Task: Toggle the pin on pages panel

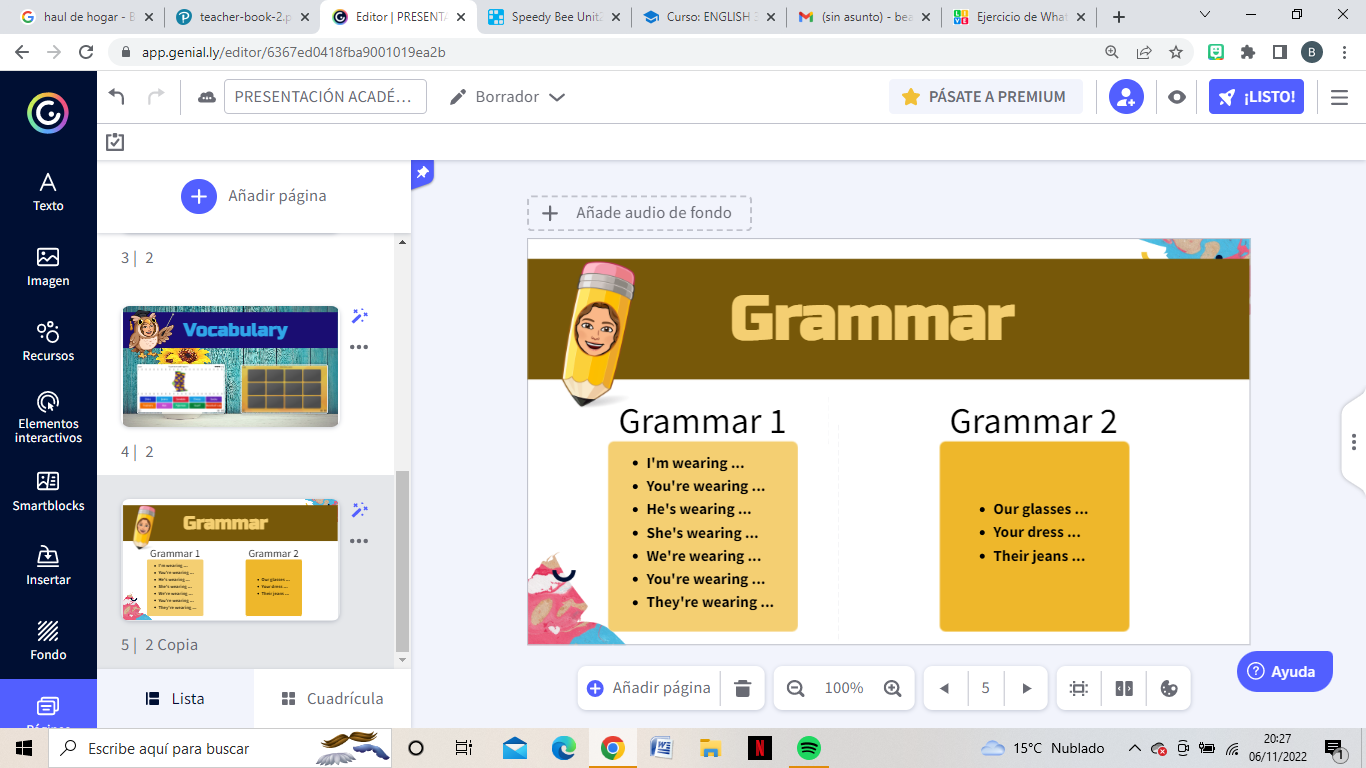Action: [422, 173]
